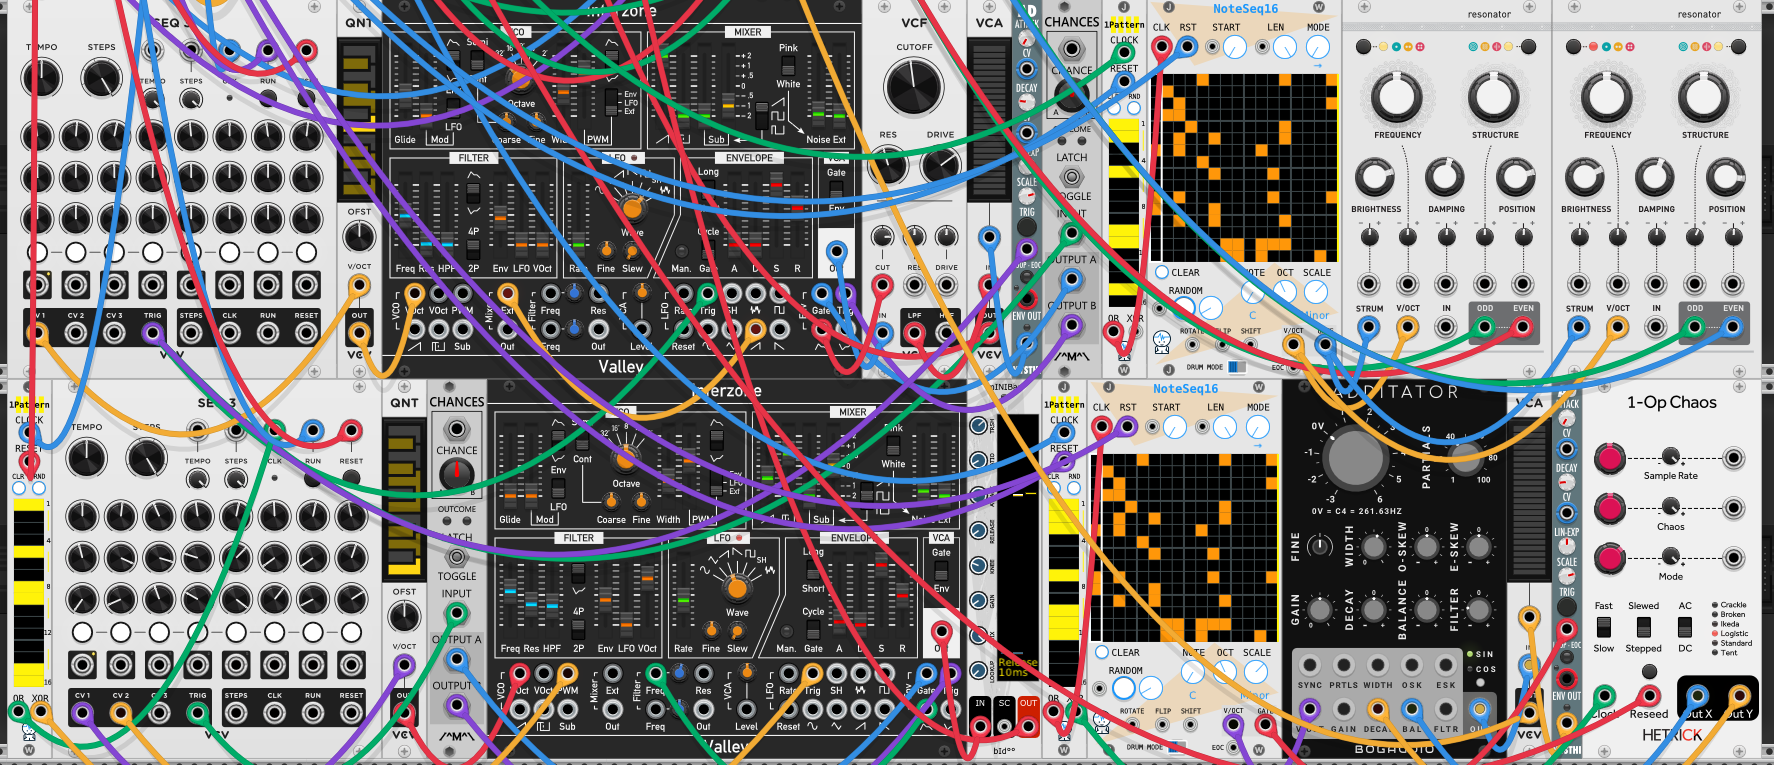
Task: Click CLEAR on the upper NoteSeq16
Action: click(1162, 272)
